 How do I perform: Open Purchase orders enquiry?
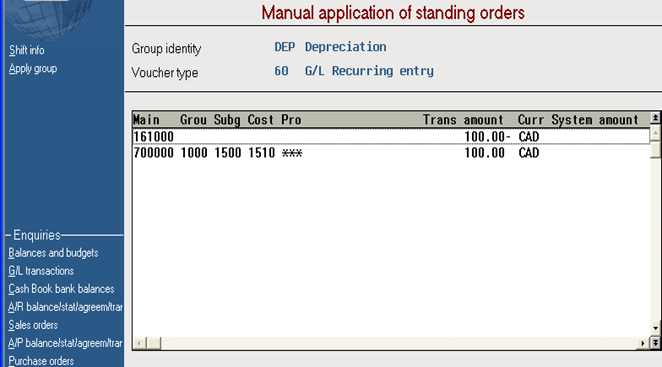click(x=41, y=361)
